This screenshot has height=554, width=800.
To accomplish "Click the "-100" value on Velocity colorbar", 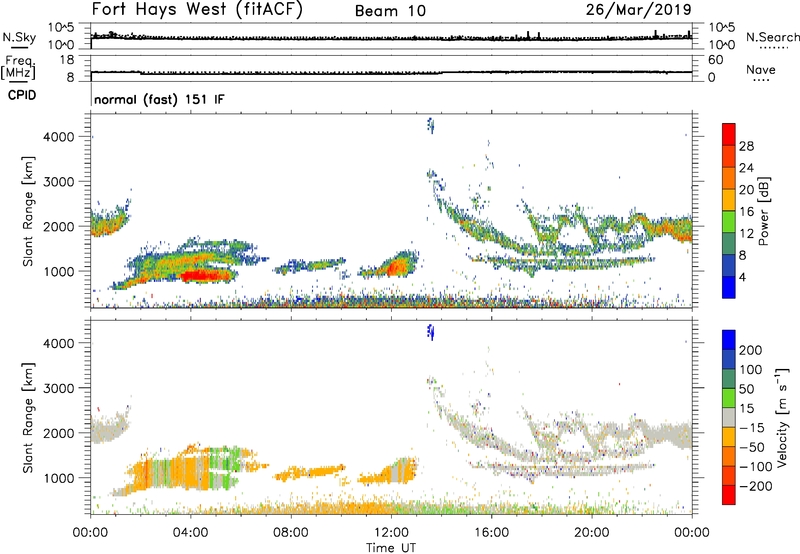I will coord(756,467).
